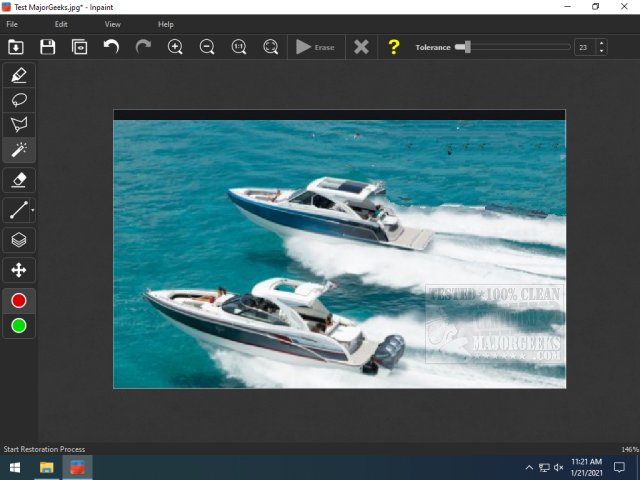Choose the red mask color
The height and width of the screenshot is (480, 640).
point(19,300)
